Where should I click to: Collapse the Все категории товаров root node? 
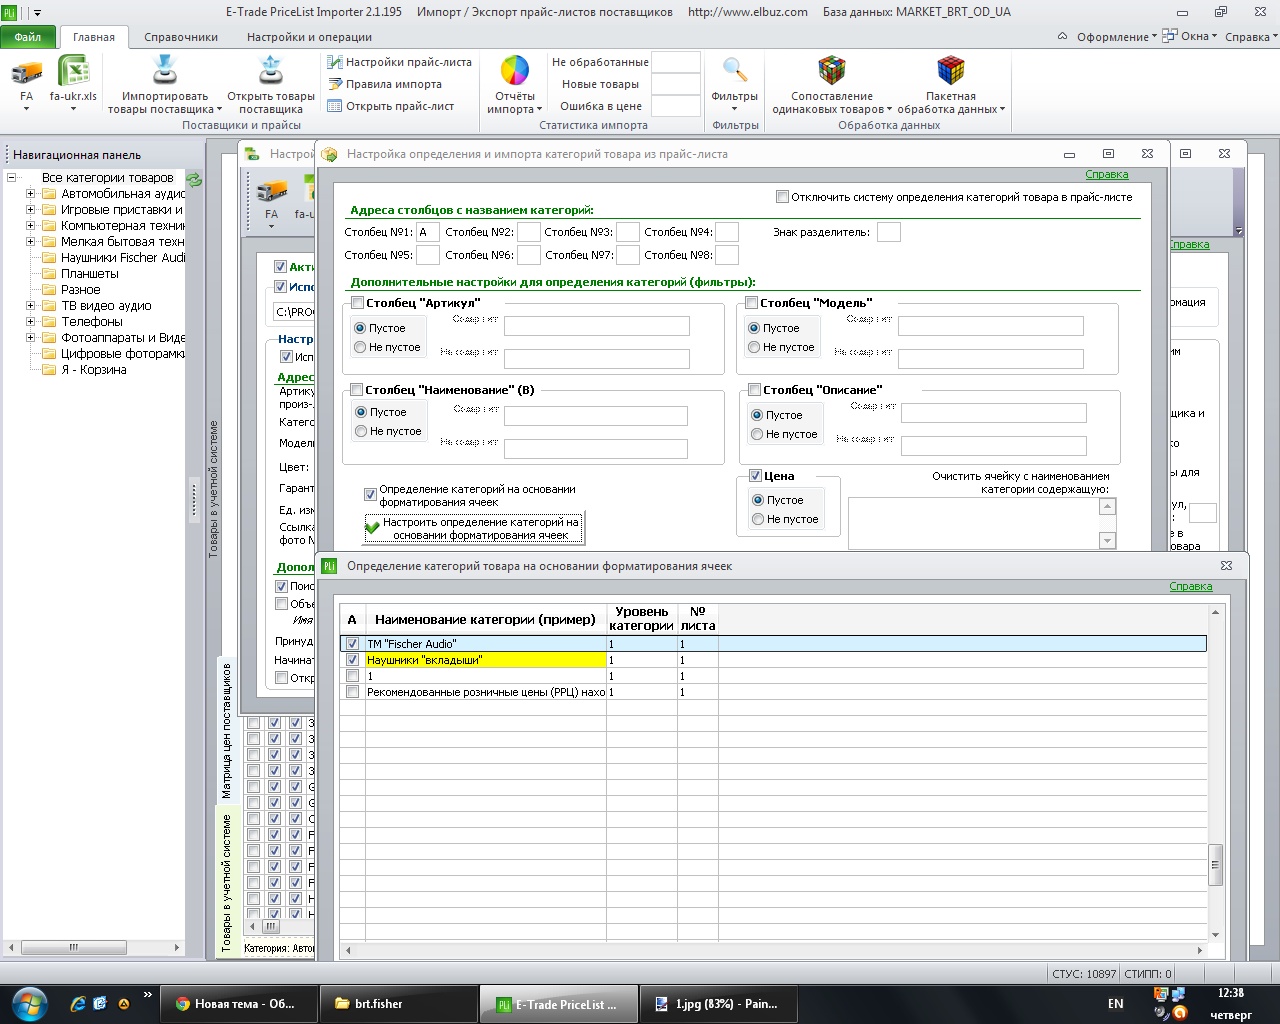[12, 178]
